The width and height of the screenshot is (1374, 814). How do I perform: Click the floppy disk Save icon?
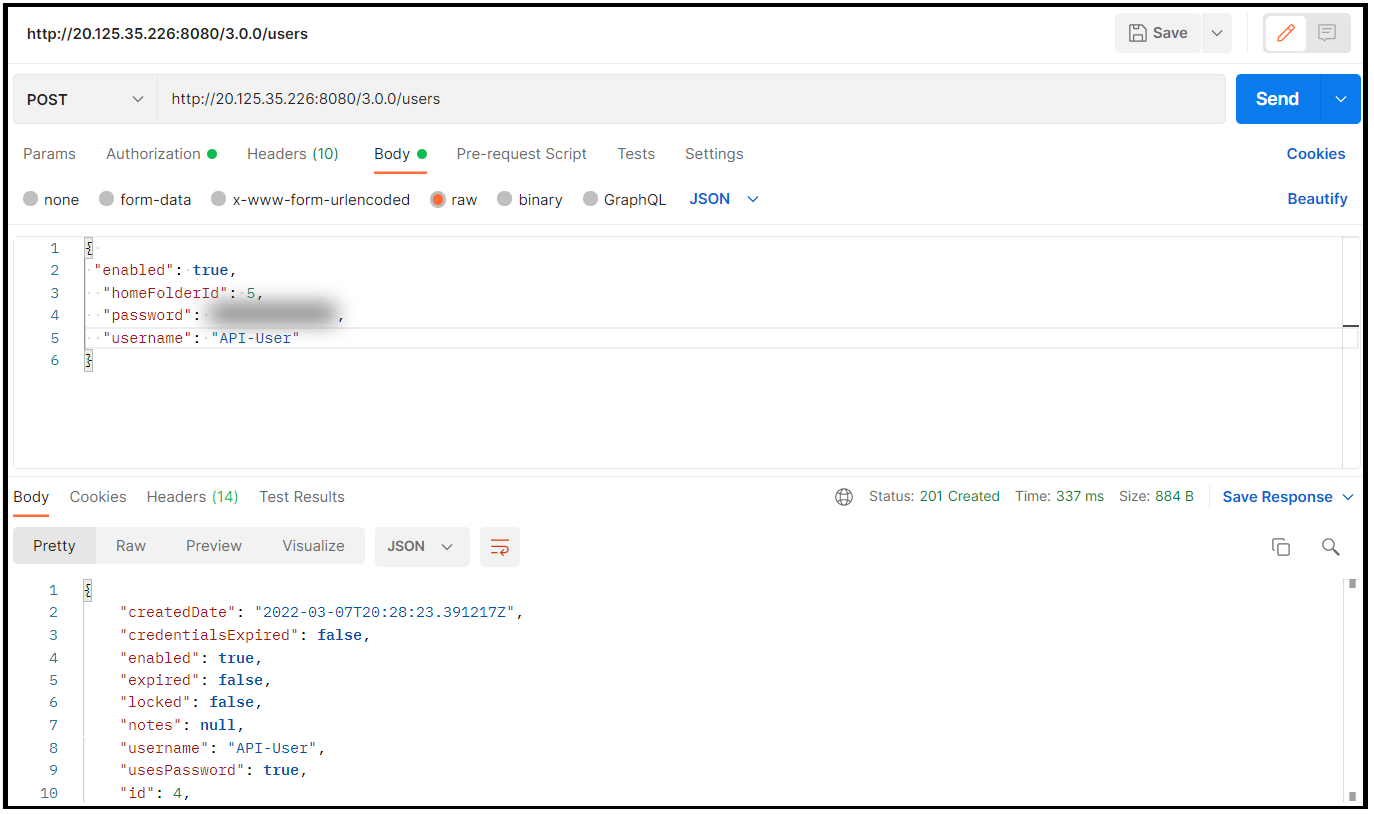point(1137,33)
